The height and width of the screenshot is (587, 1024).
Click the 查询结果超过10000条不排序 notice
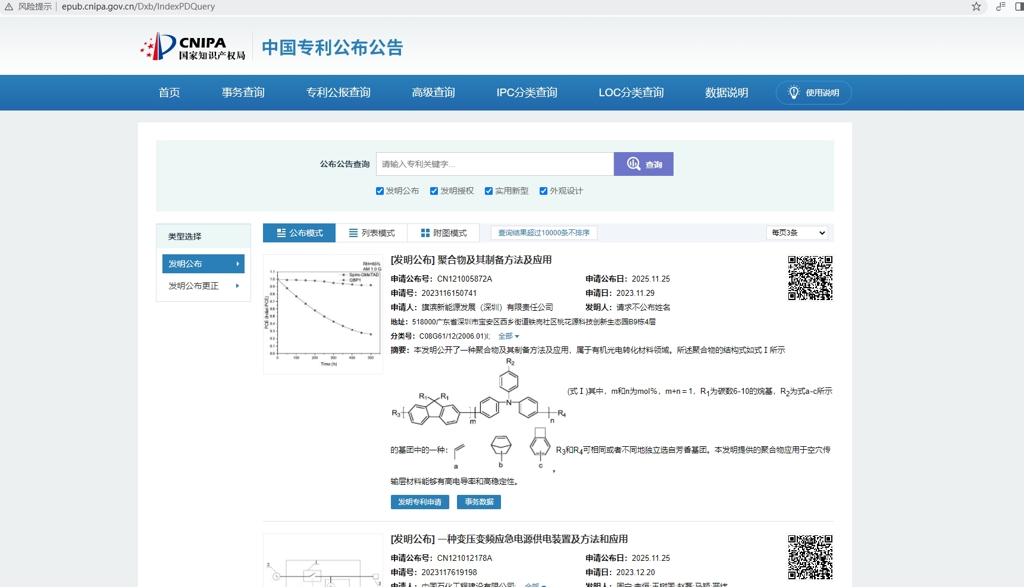click(x=544, y=233)
